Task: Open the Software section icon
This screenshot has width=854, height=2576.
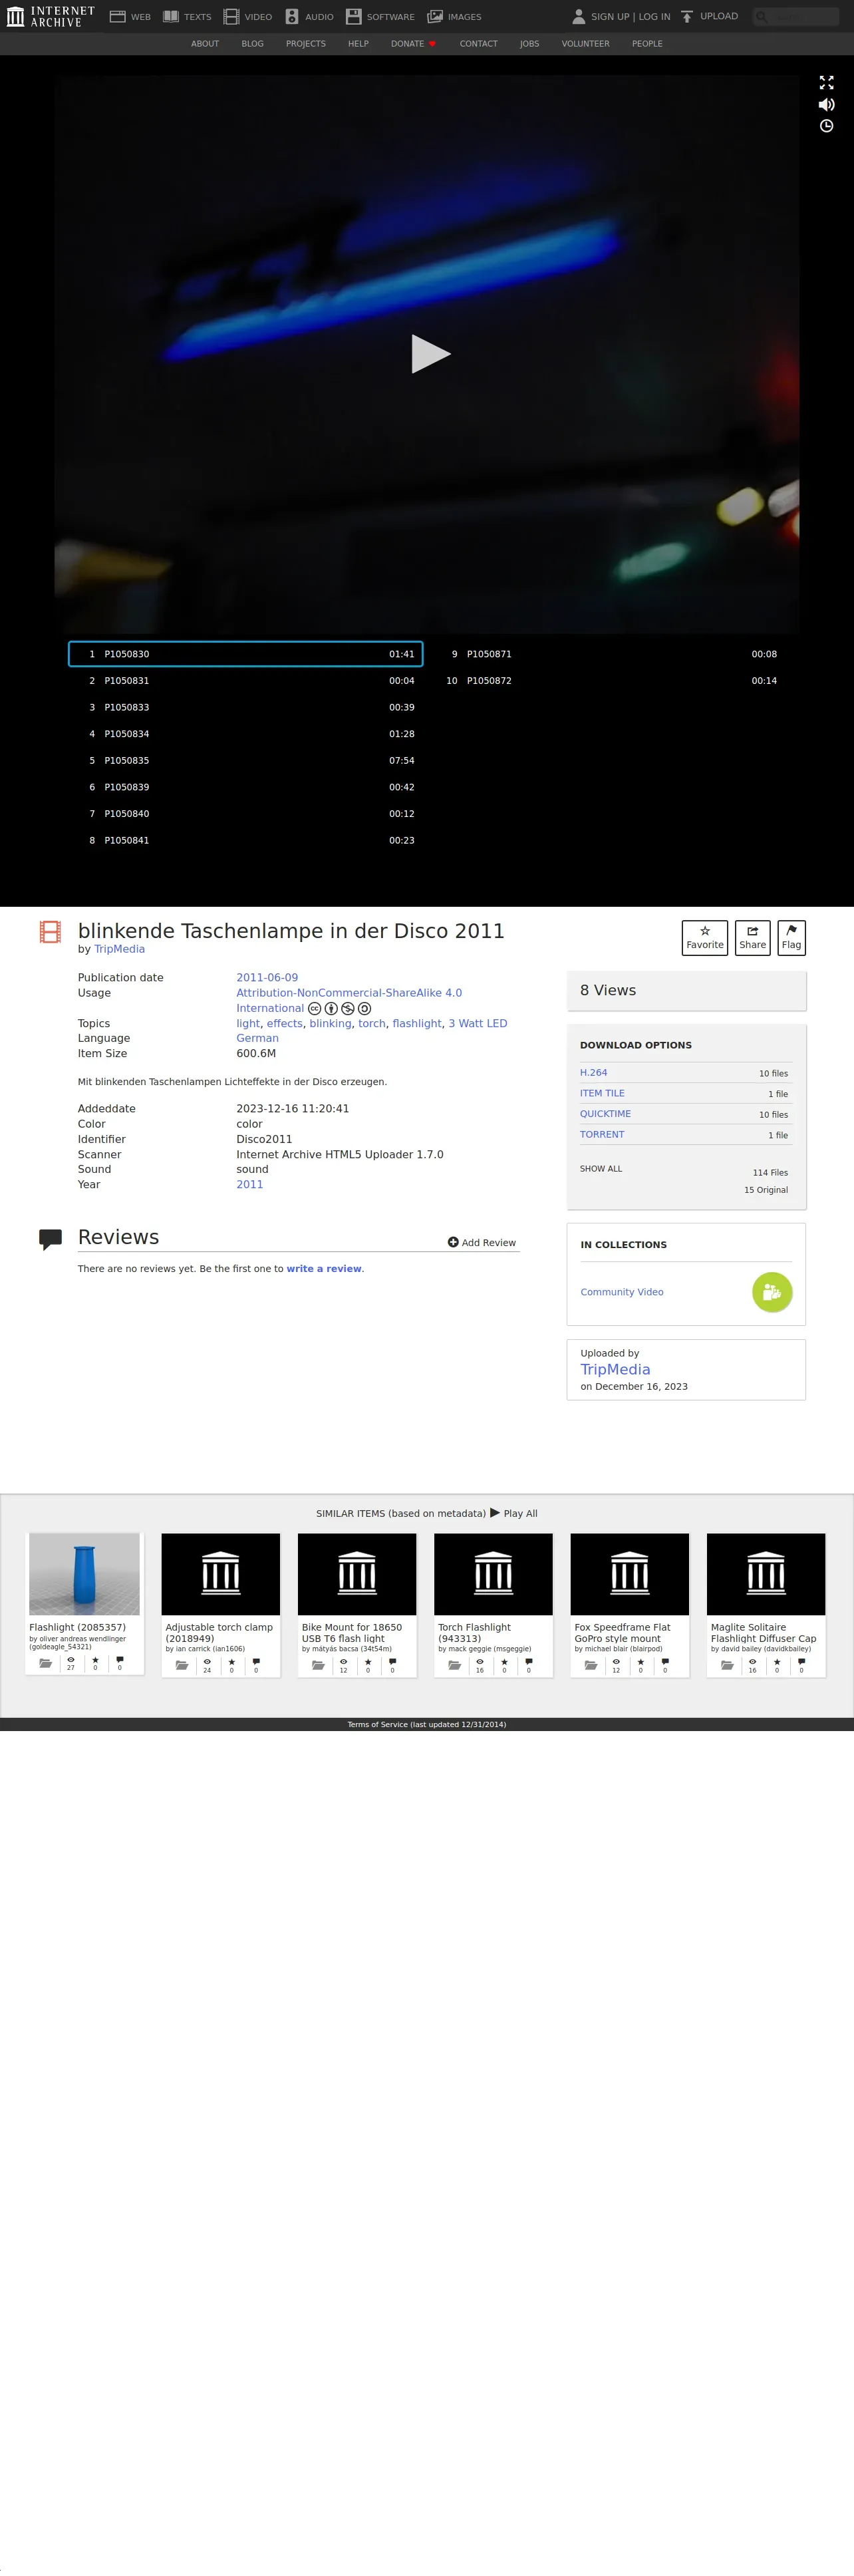Action: coord(353,17)
